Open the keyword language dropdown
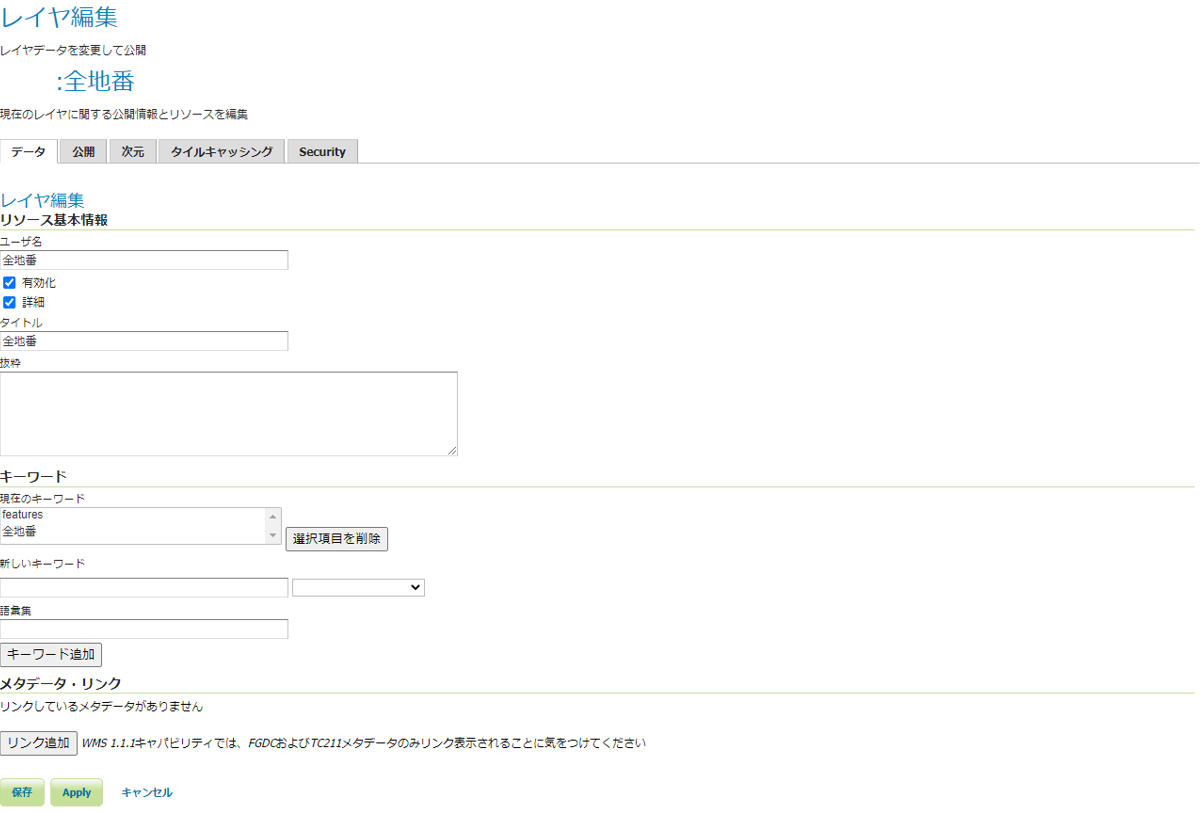Viewport: 1201px width, 813px height. (x=358, y=588)
